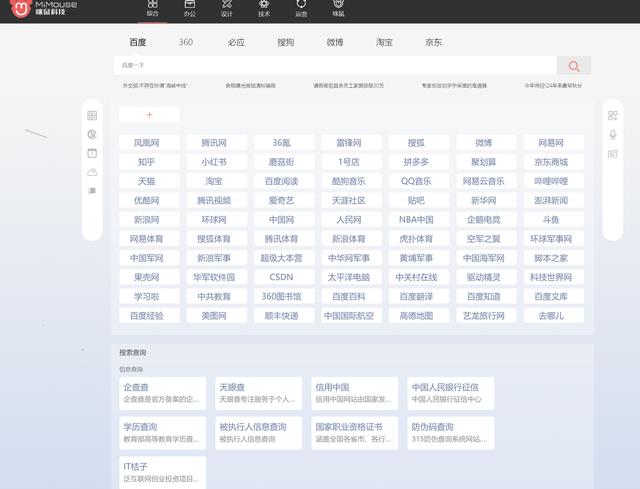
Task: Open the 爱奇艺 link
Action: 284,200
